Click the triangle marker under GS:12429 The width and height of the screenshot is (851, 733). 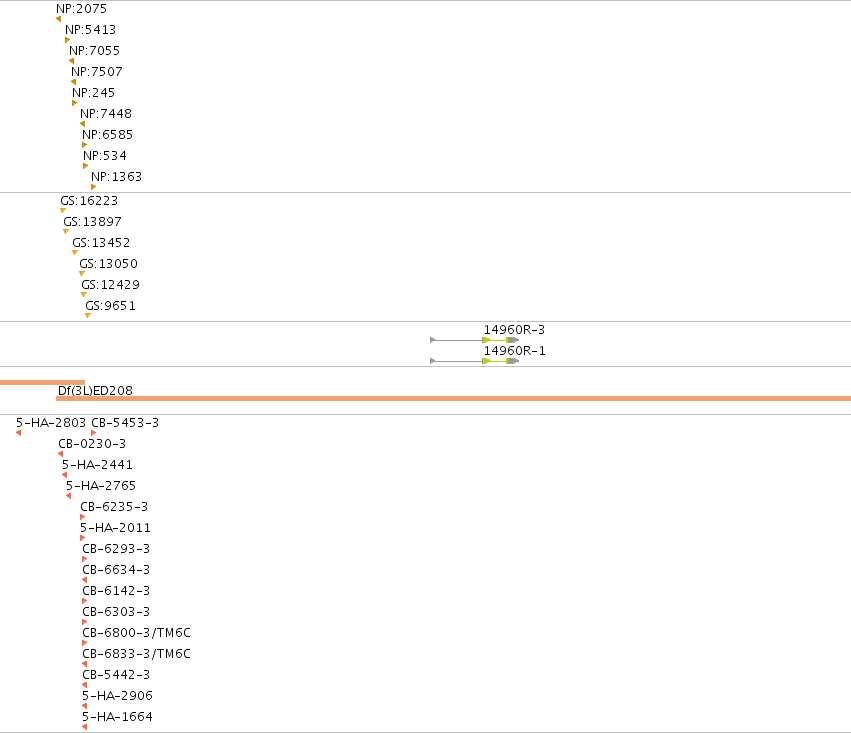coord(84,295)
